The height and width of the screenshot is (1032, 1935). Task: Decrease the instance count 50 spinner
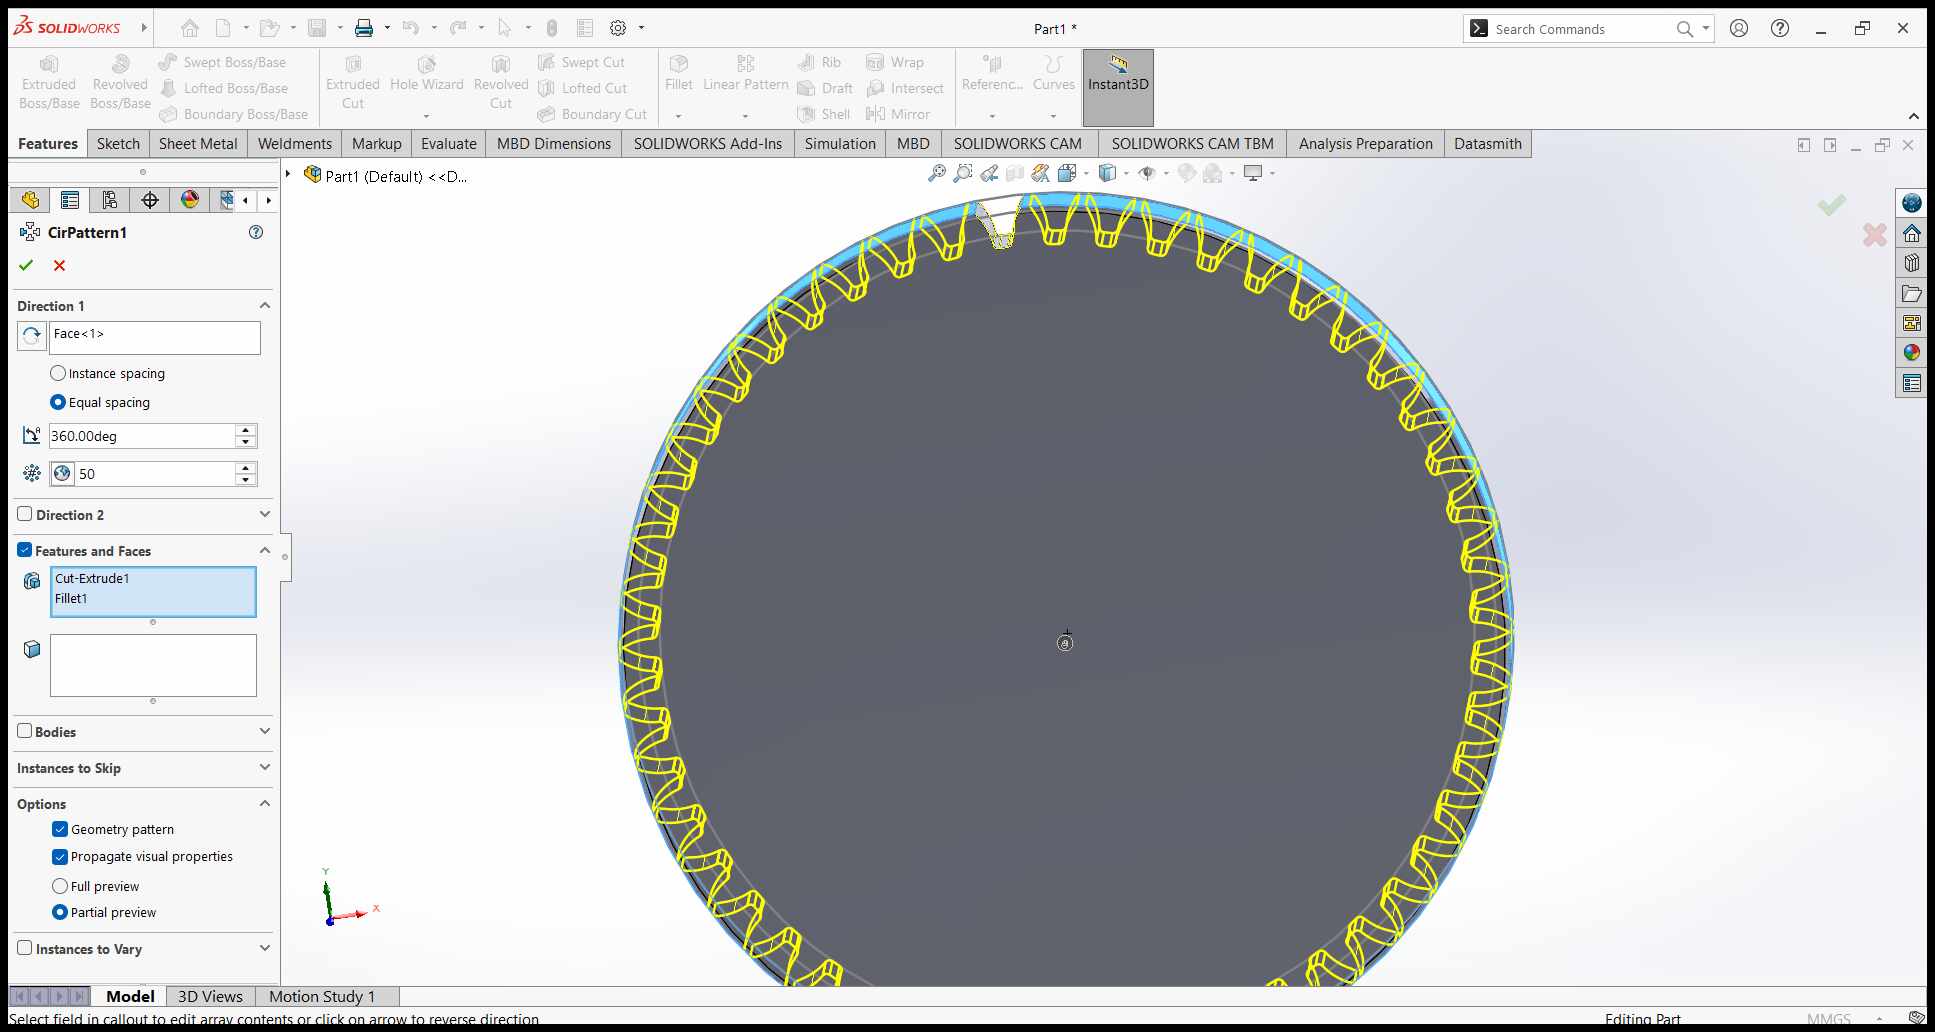(246, 480)
